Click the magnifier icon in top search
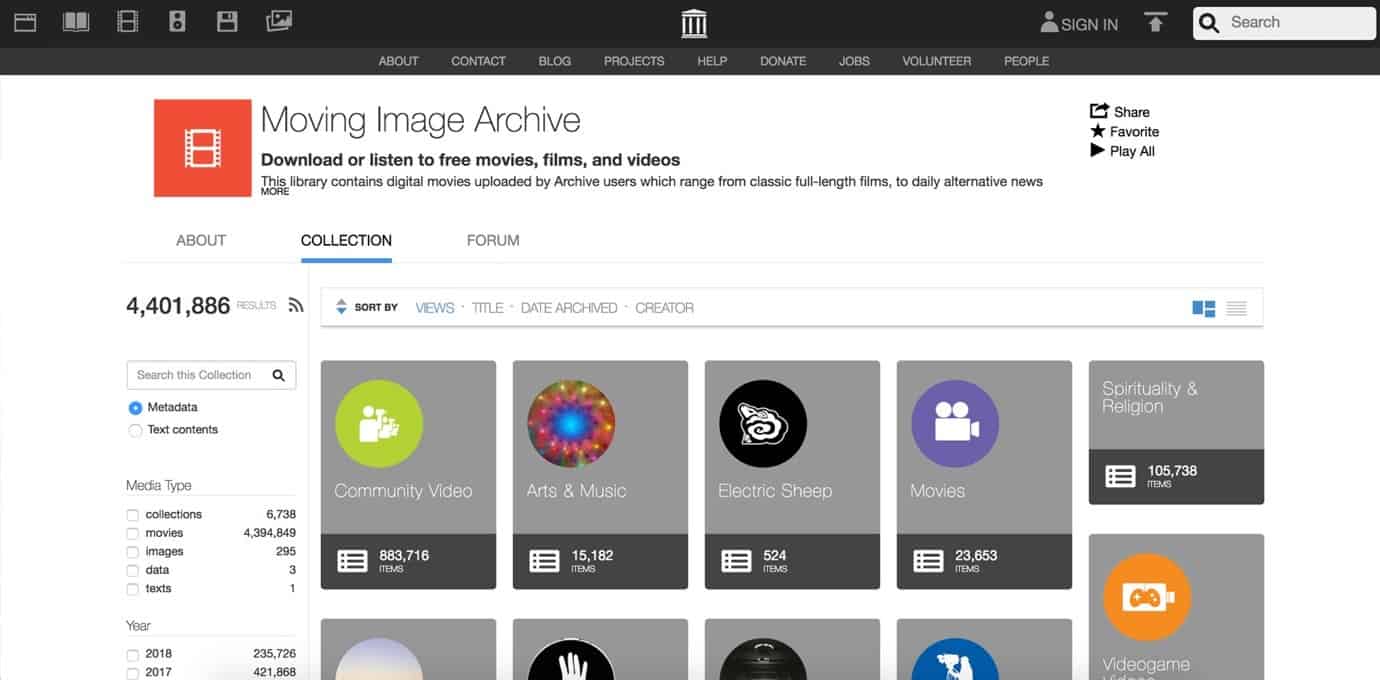Image resolution: width=1380 pixels, height=680 pixels. [x=1209, y=23]
